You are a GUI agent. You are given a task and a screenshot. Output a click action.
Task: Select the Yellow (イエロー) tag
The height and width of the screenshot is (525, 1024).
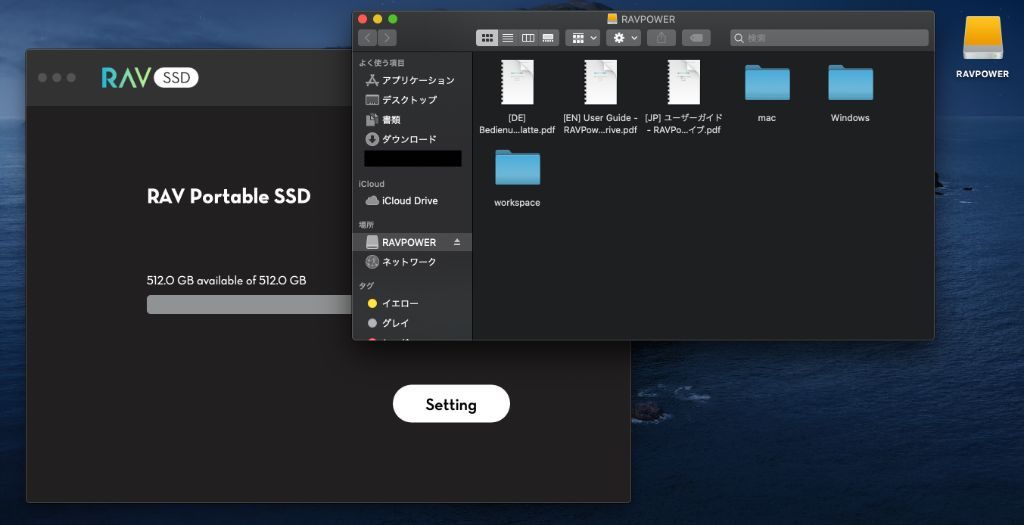click(x=412, y=304)
